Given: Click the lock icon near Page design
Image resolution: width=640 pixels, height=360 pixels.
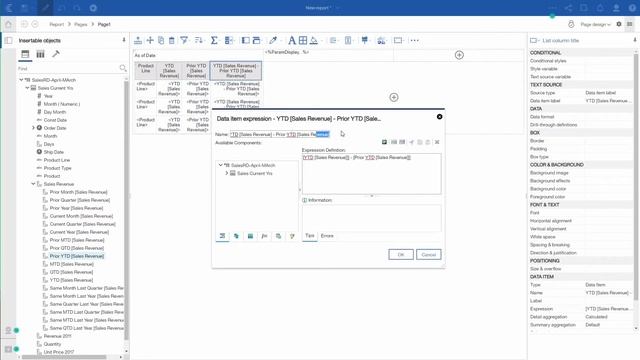Looking at the screenshot, I should pyautogui.click(x=571, y=24).
